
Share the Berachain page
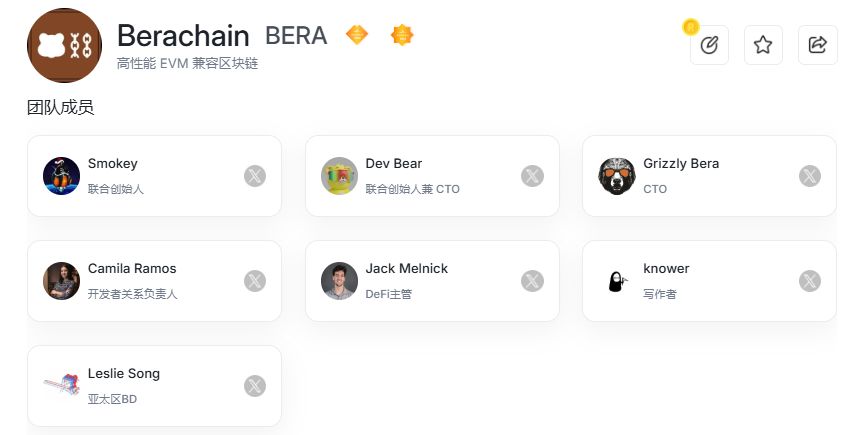(817, 45)
